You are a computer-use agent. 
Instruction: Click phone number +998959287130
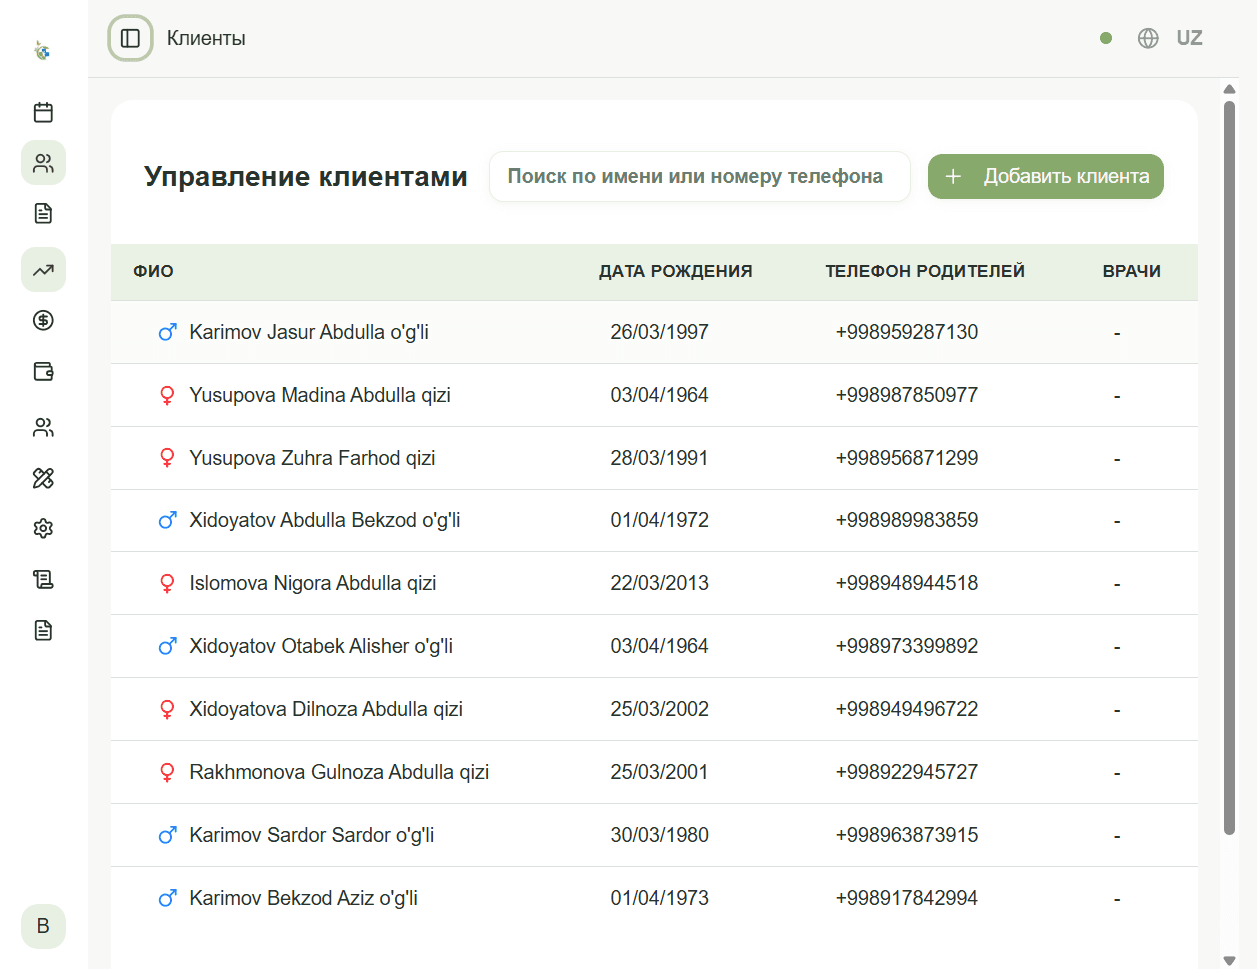[x=907, y=332]
